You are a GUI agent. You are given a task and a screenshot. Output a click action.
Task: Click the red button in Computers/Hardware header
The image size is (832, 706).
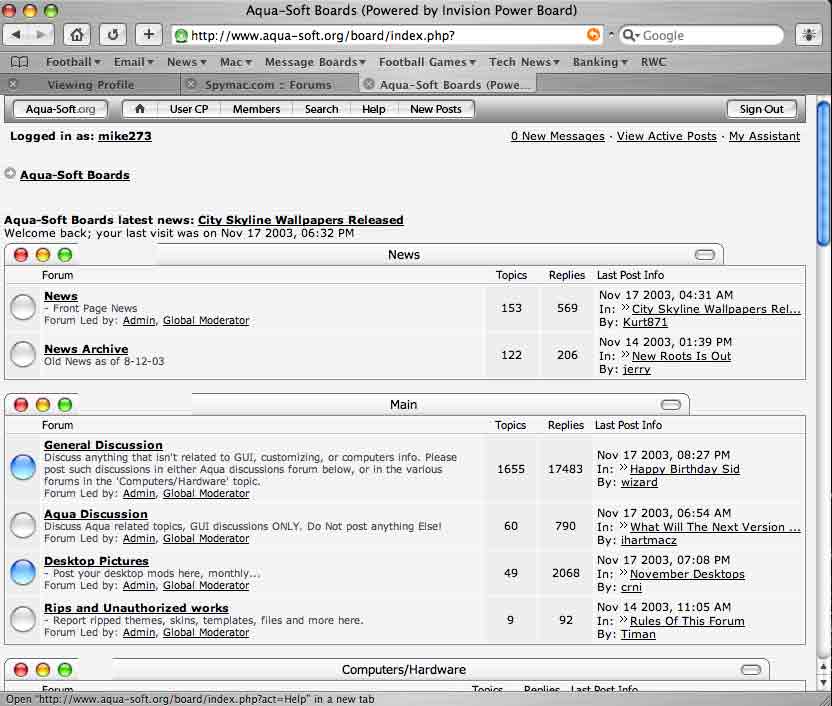click(21, 669)
